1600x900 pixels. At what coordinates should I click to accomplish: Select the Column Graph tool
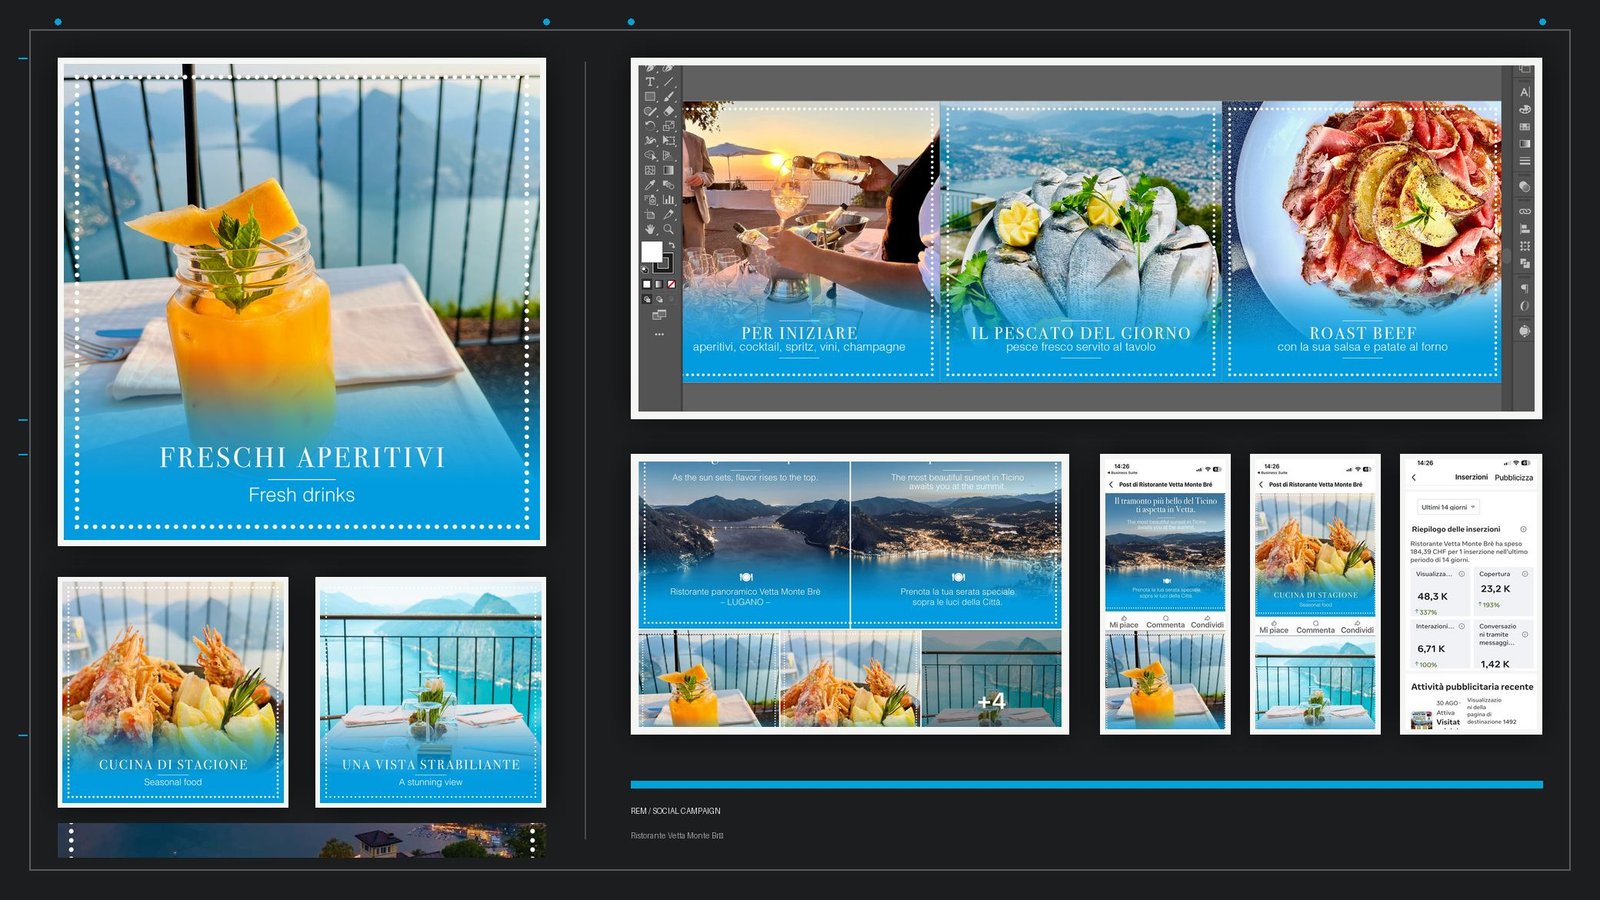[x=669, y=200]
